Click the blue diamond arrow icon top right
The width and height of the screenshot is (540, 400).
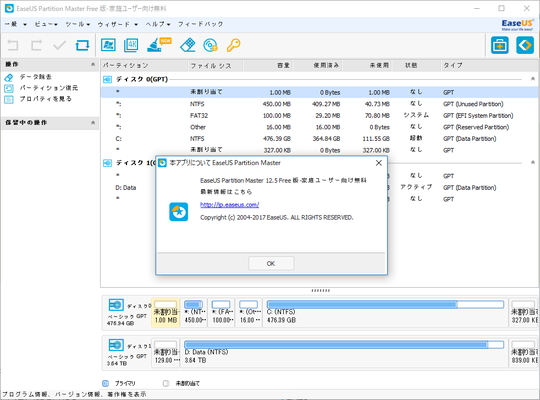(525, 45)
